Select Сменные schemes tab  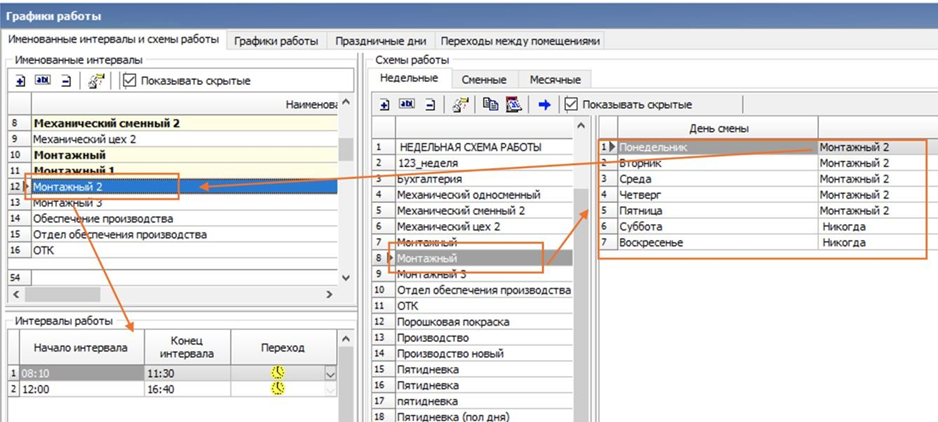coord(484,79)
